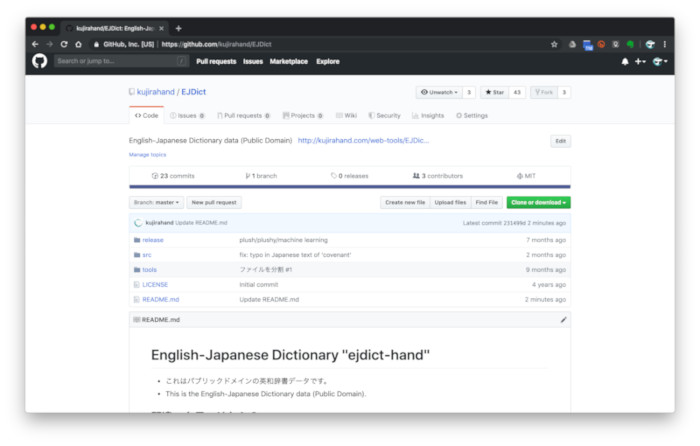Viewport: 700px width, 446px height.
Task: View 3 contributors
Action: coord(438,176)
